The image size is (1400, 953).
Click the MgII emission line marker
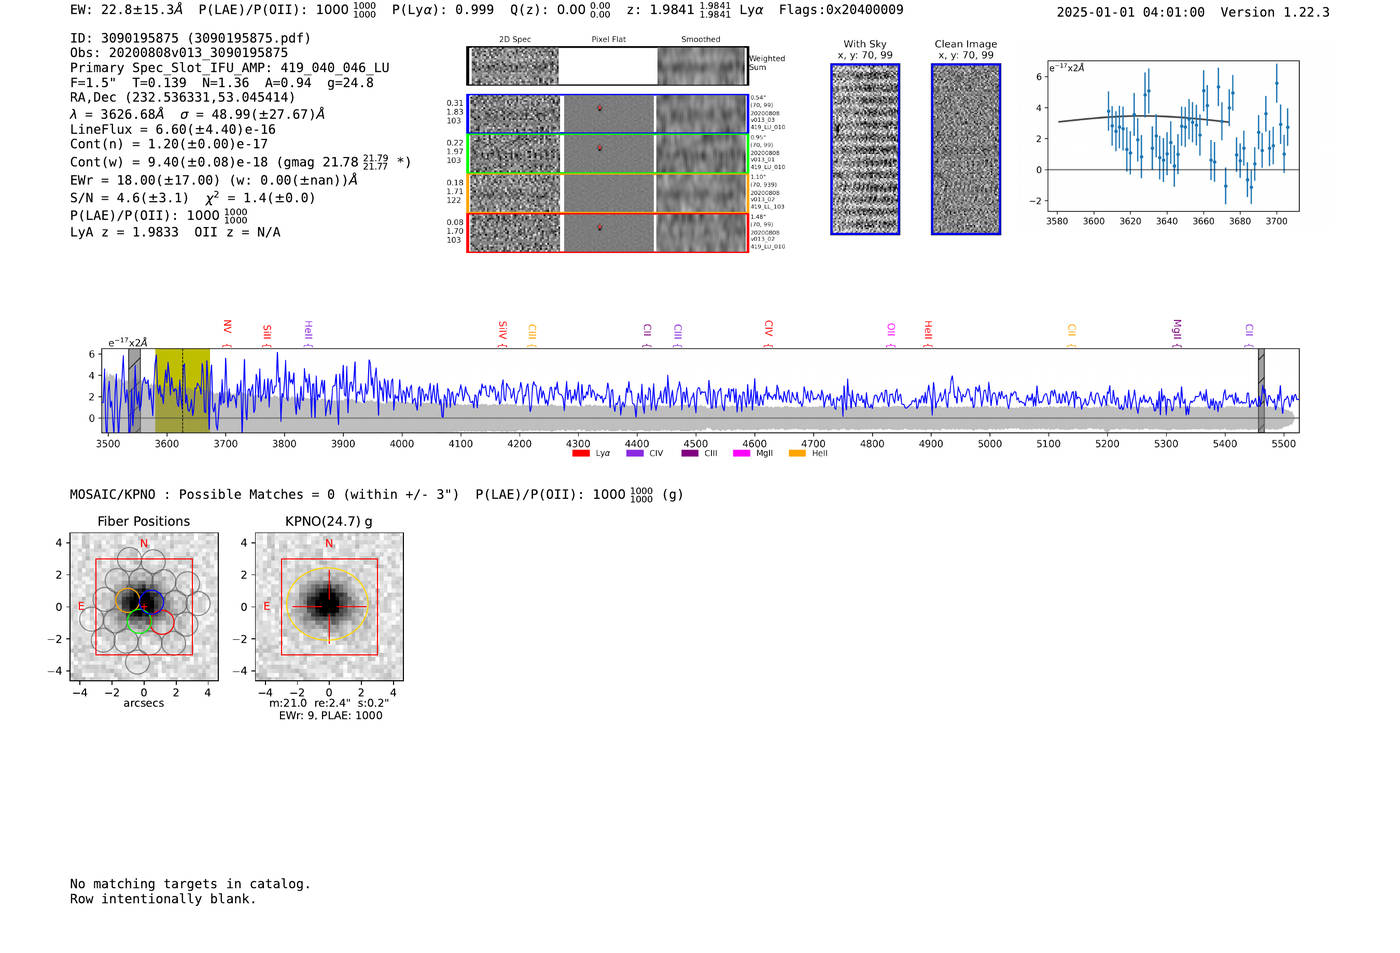coord(1177,331)
